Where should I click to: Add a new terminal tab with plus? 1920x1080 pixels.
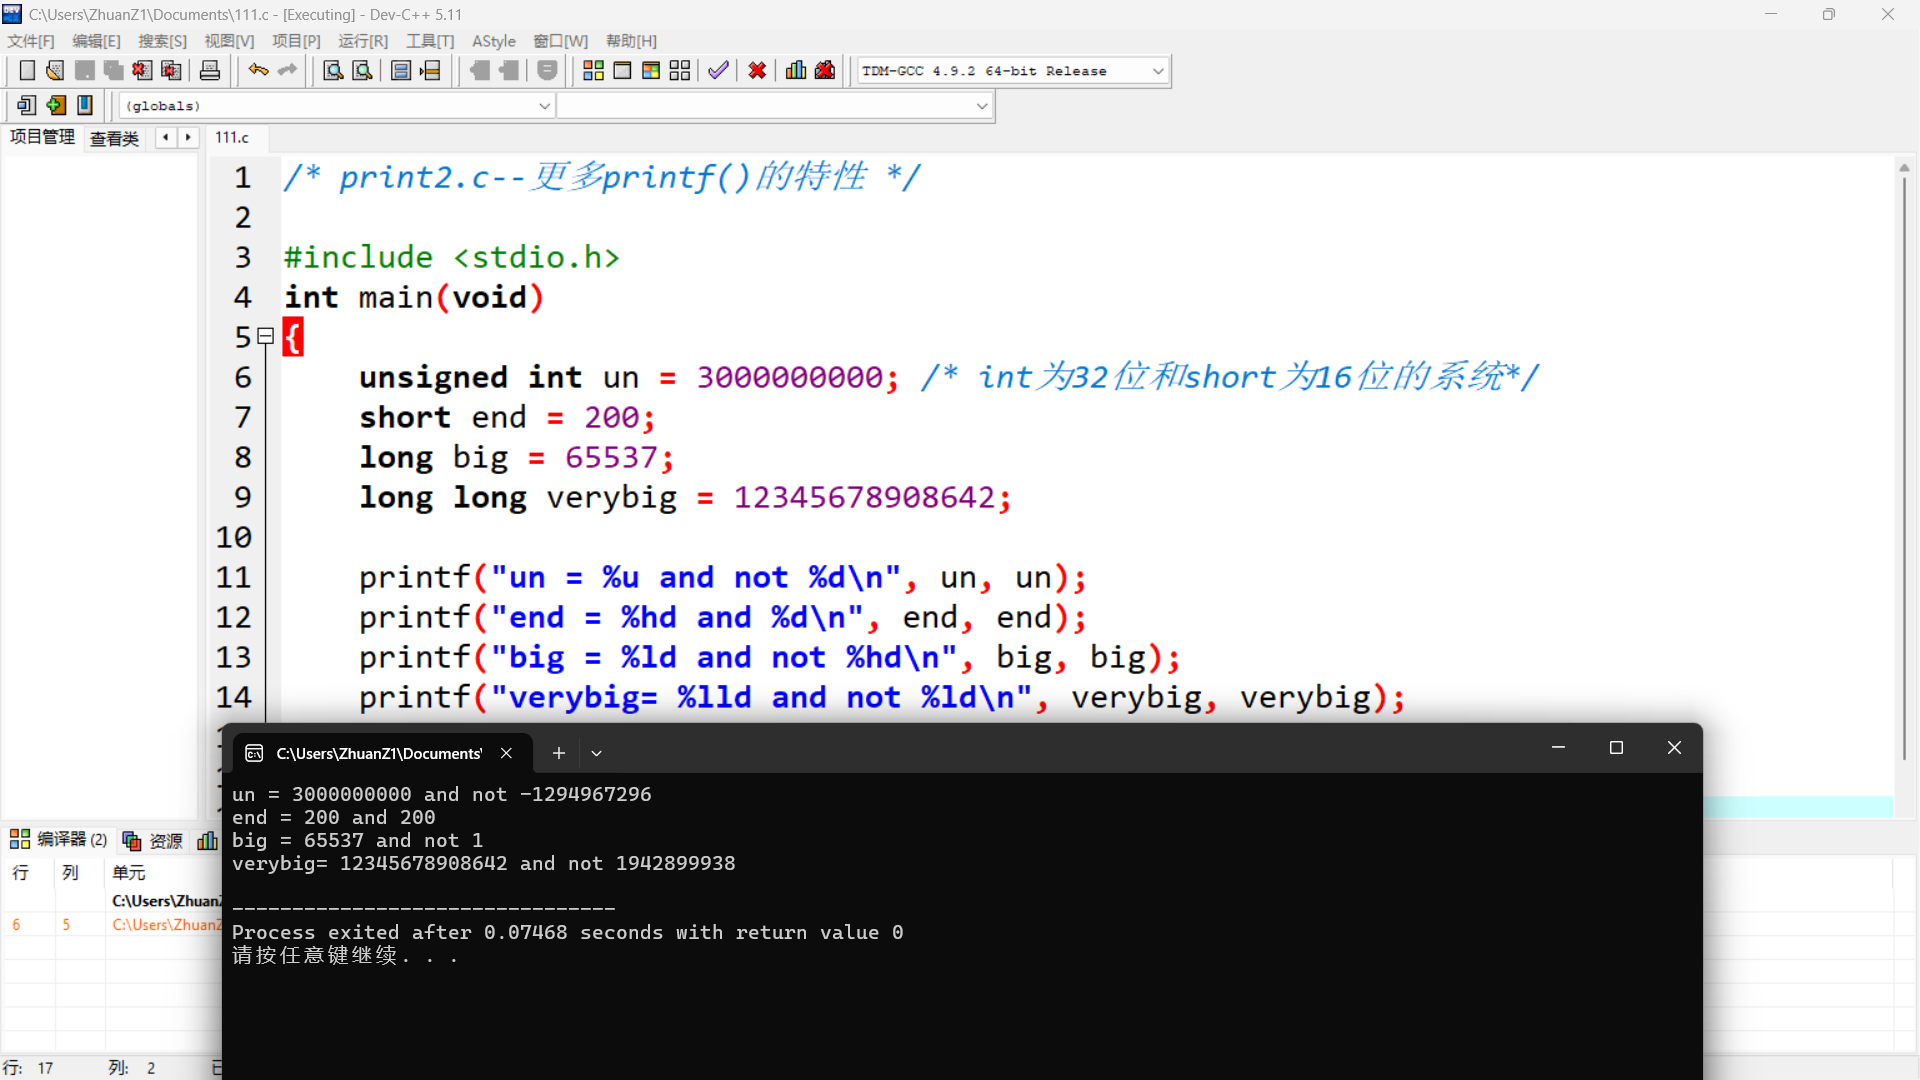pos(559,754)
